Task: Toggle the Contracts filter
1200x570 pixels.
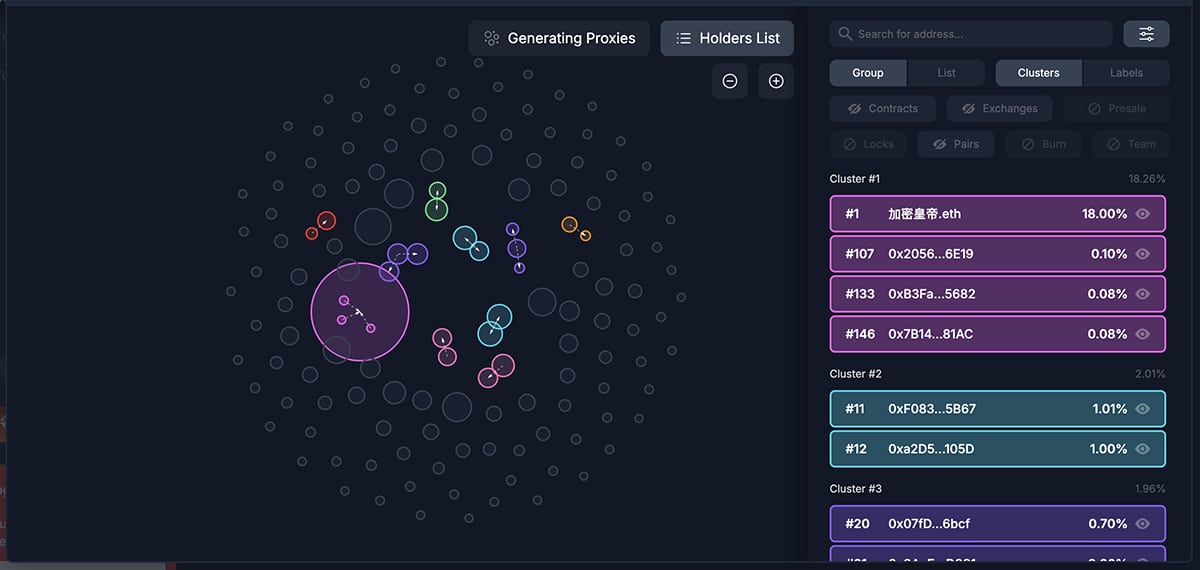Action: (883, 108)
